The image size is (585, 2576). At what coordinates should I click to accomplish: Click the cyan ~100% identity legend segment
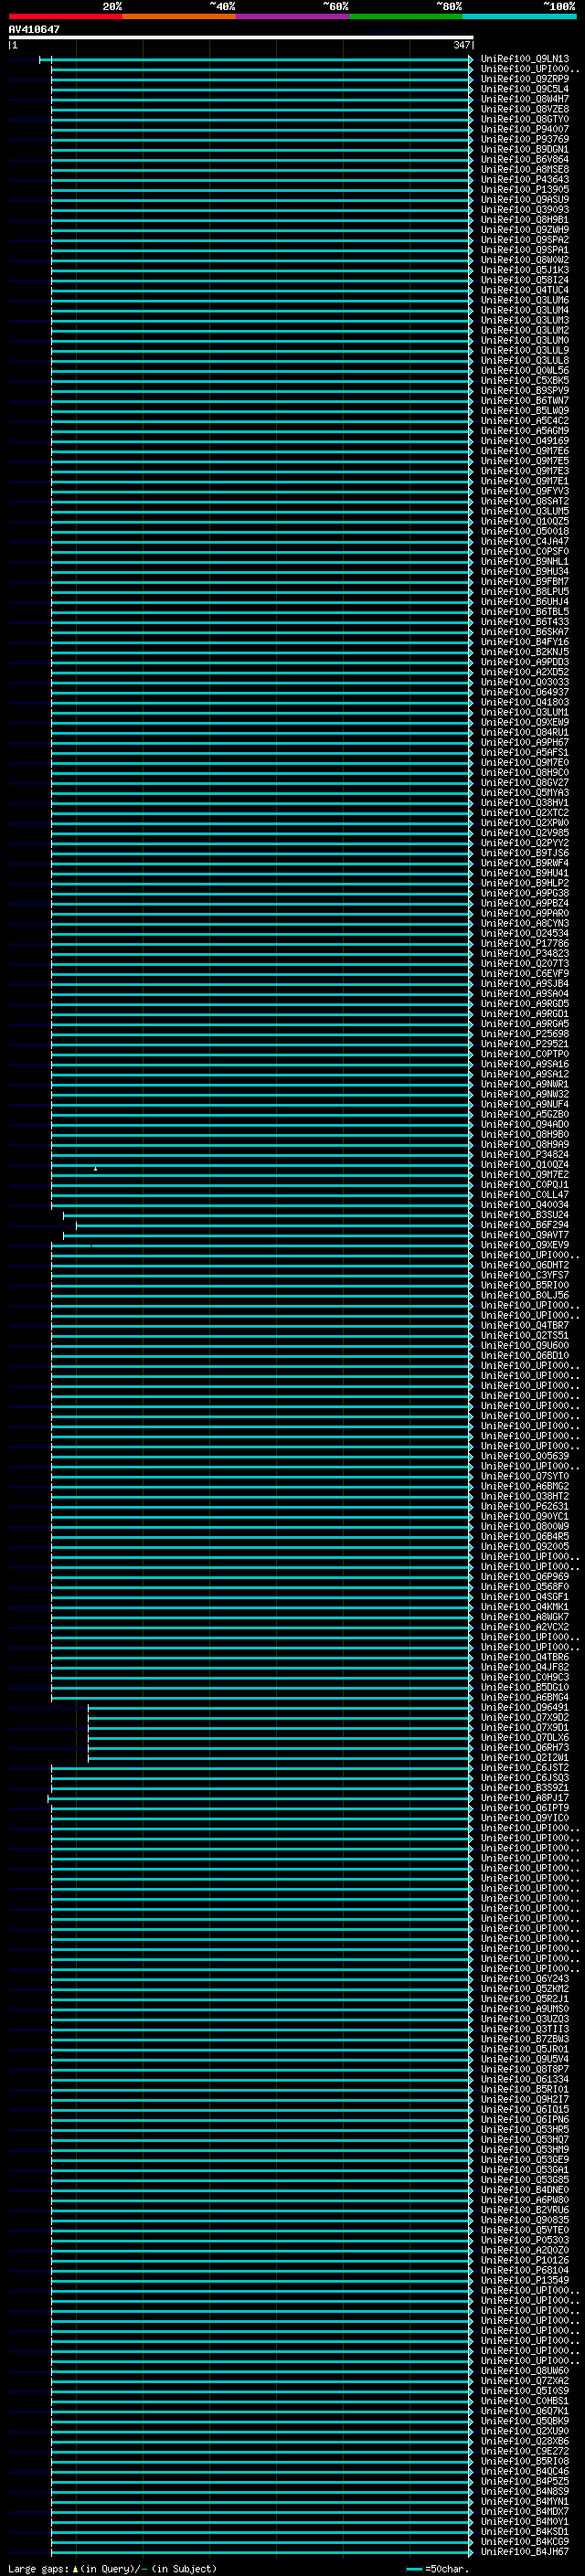519,16
